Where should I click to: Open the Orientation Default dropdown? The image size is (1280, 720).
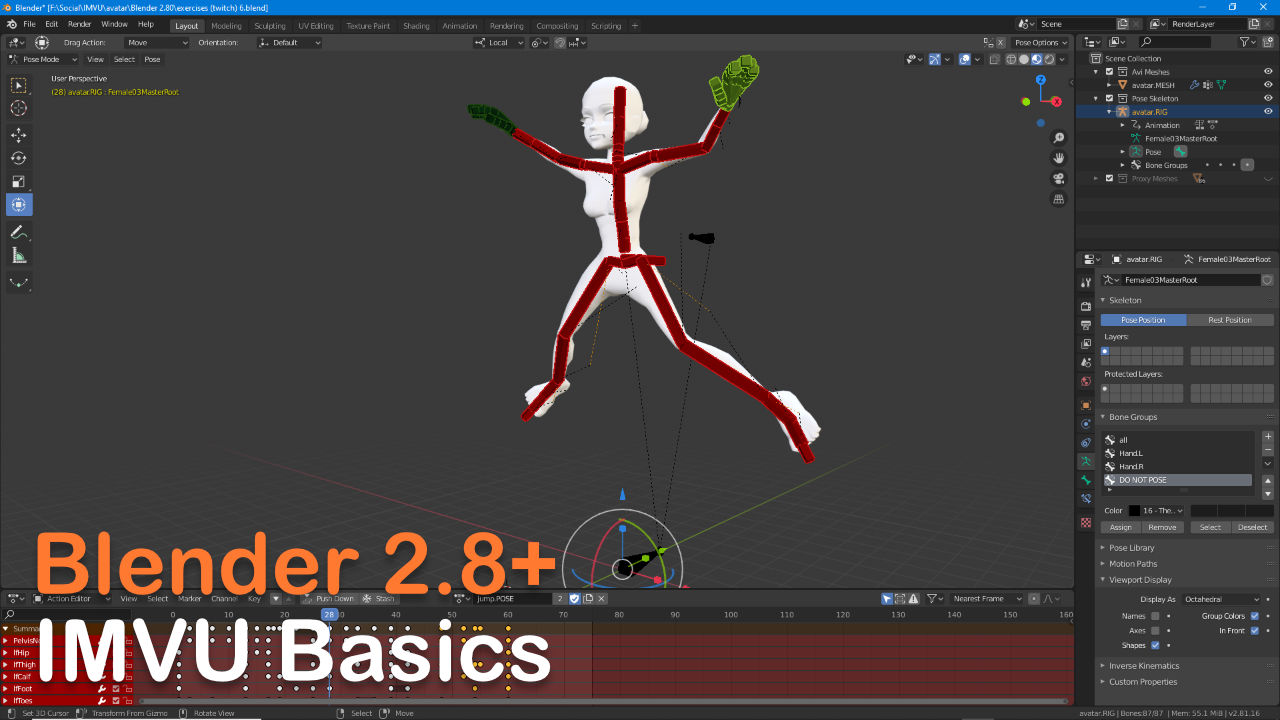[x=289, y=43]
